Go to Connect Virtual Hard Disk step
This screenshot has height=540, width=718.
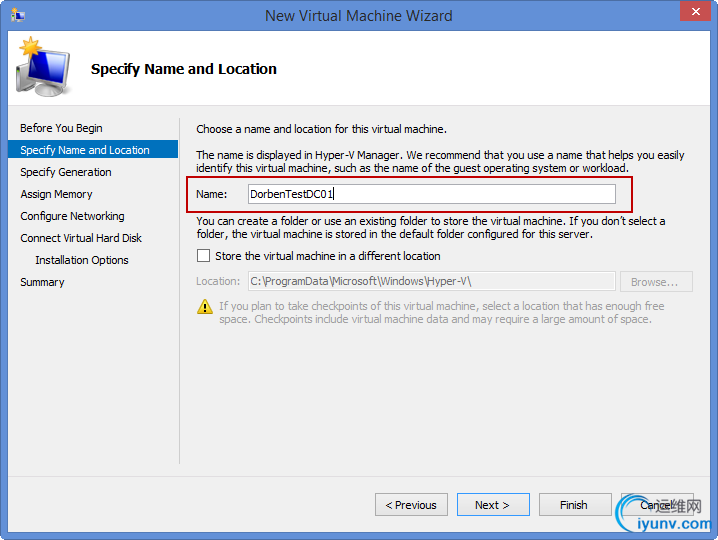(81, 238)
